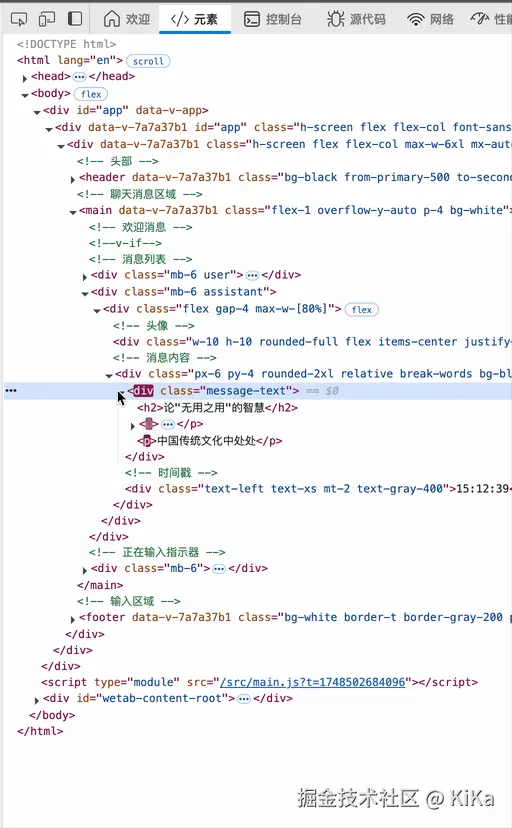Select the h2 论"无用之用"的智慧 node
Viewport: 512px width, 828px height.
[x=217, y=408]
